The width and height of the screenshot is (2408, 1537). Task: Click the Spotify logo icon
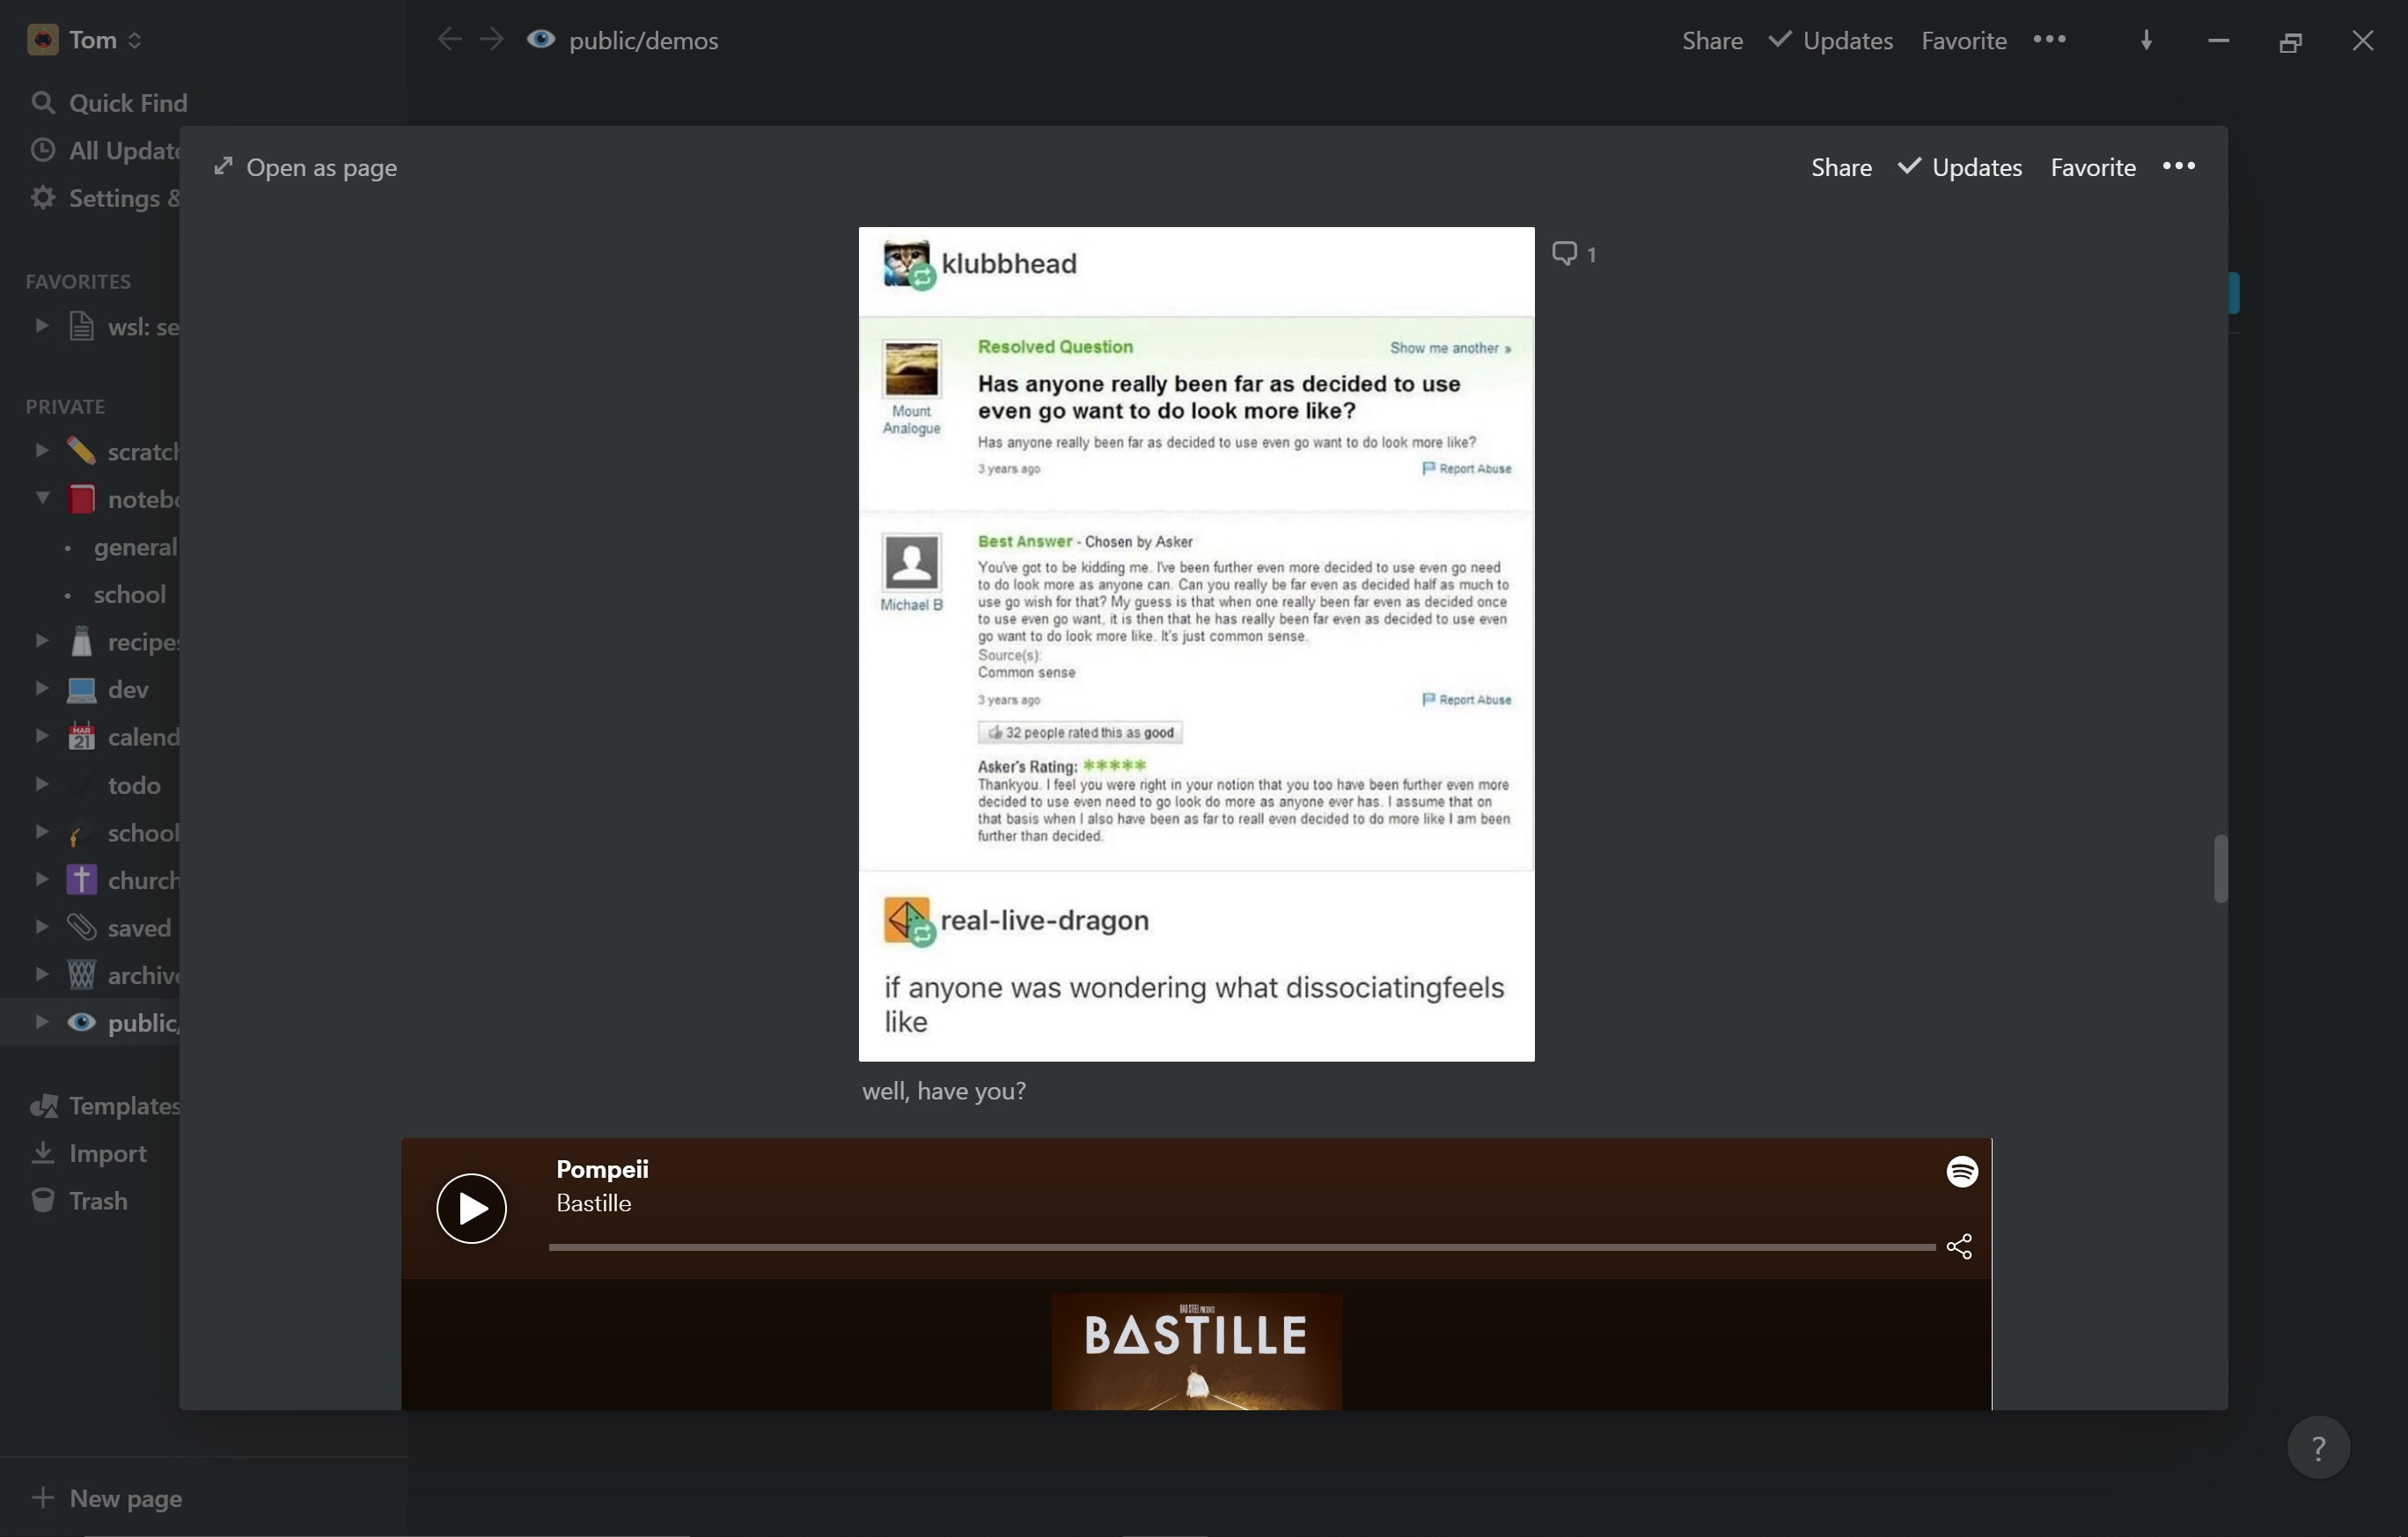(1961, 1171)
